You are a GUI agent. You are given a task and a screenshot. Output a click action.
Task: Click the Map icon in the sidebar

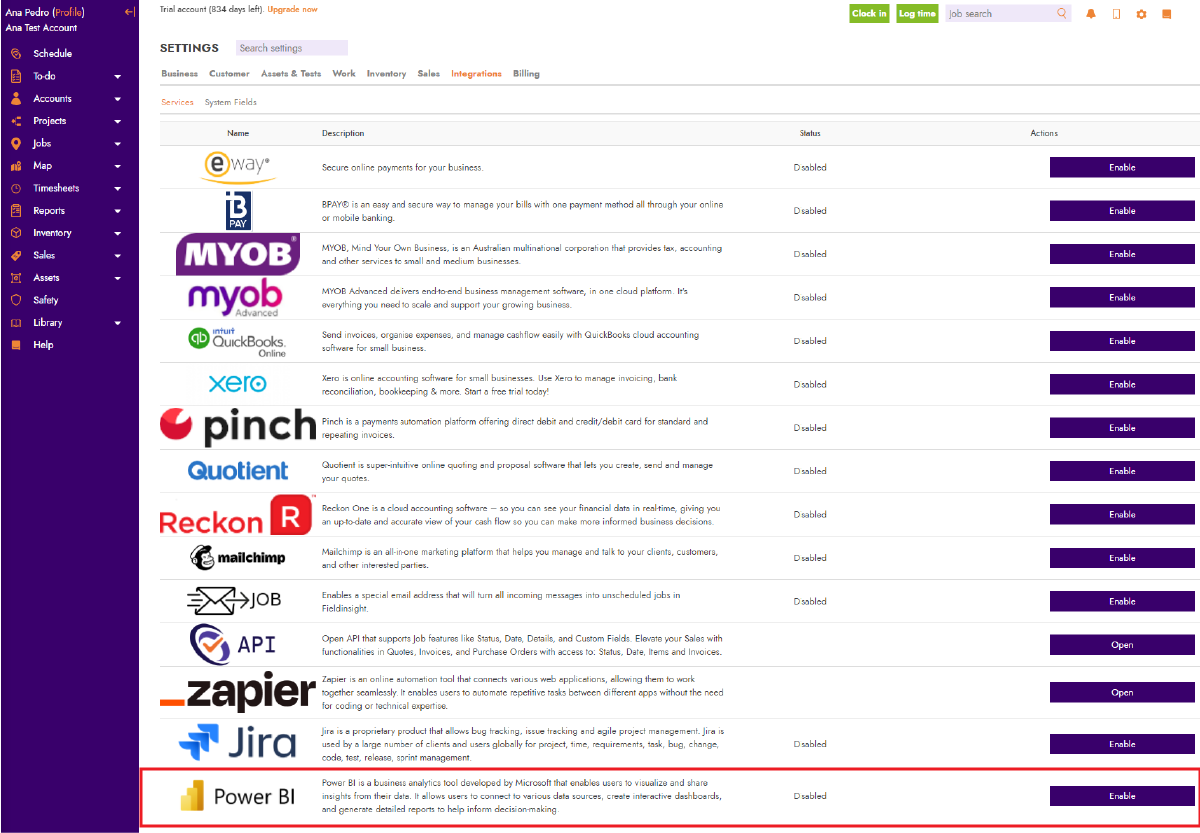point(15,166)
